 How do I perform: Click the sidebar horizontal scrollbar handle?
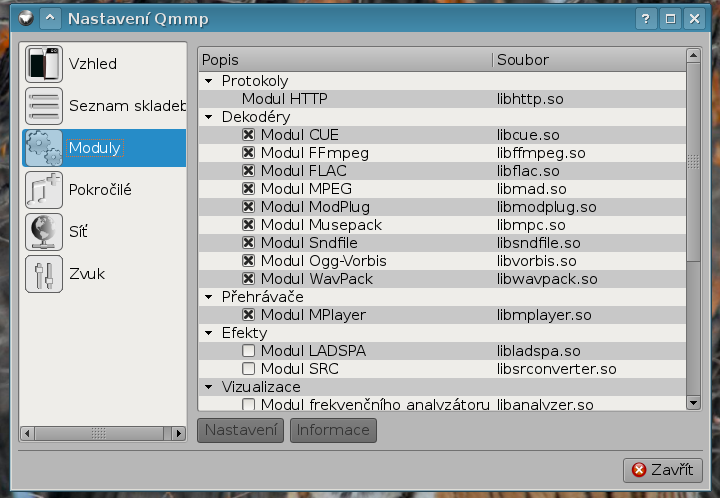pos(99,433)
